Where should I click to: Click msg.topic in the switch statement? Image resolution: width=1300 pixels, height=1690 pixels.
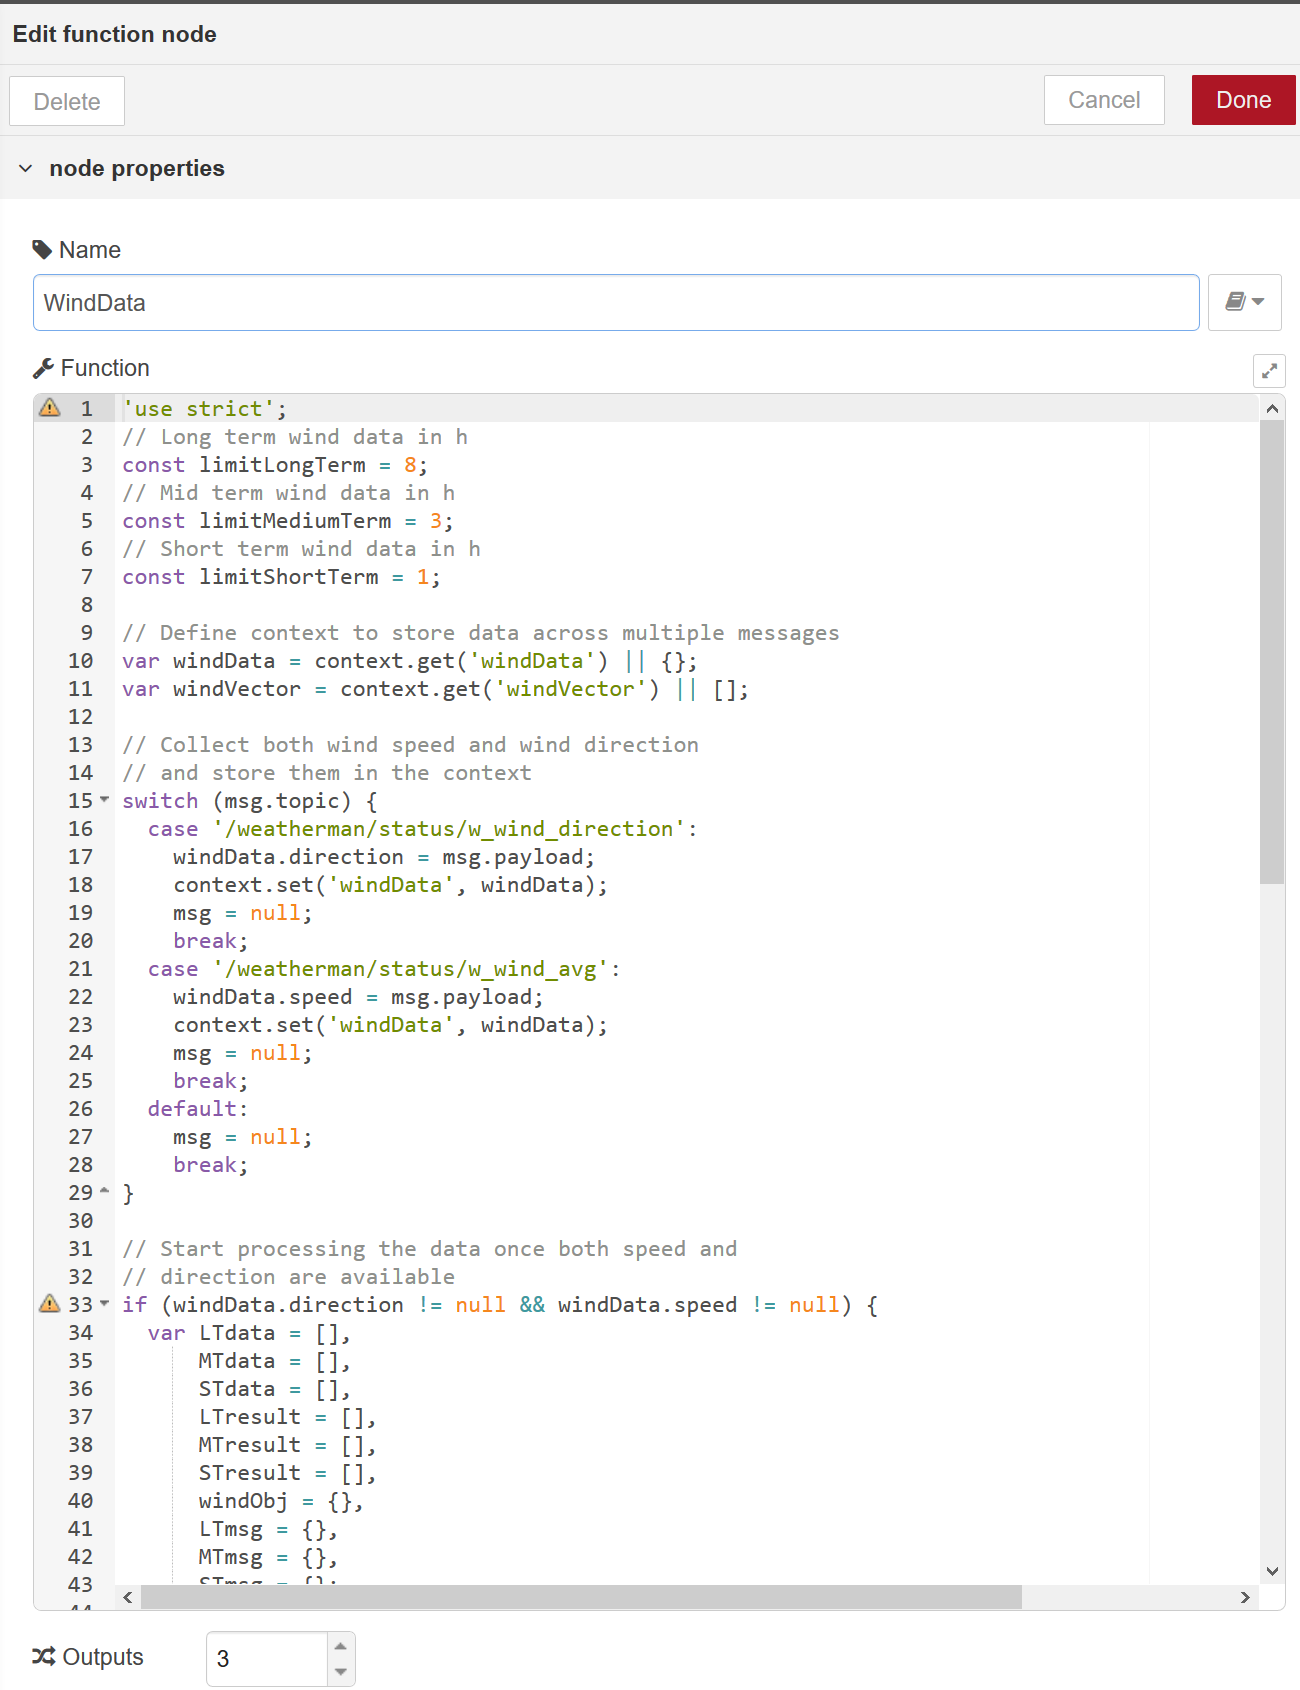tap(282, 801)
